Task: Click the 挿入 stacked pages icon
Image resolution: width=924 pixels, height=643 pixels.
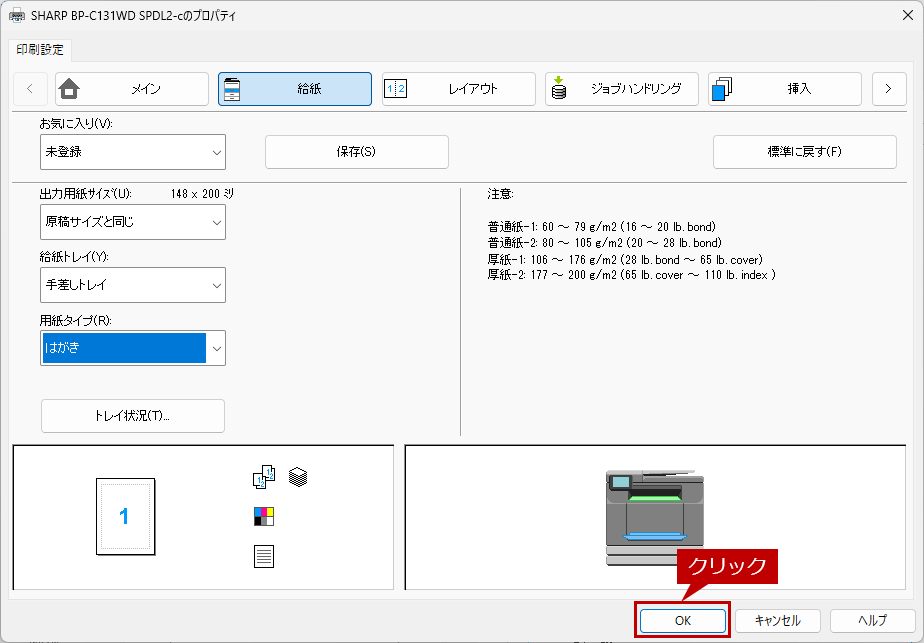Action: [x=722, y=89]
